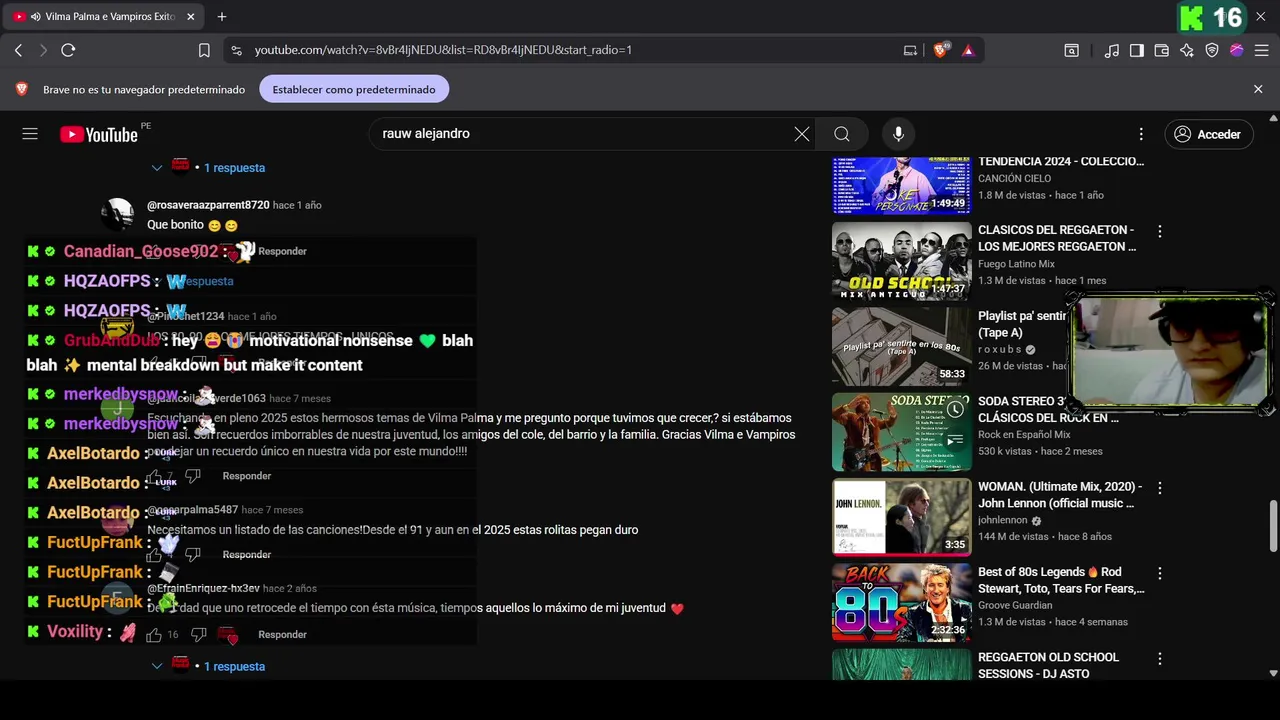Reply to the Necesitamos un listado comment
The width and height of the screenshot is (1280, 720).
coord(247,555)
